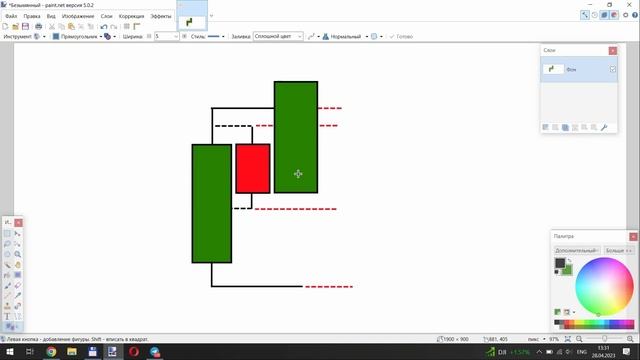Click the New file icon in toolbar

(5, 27)
